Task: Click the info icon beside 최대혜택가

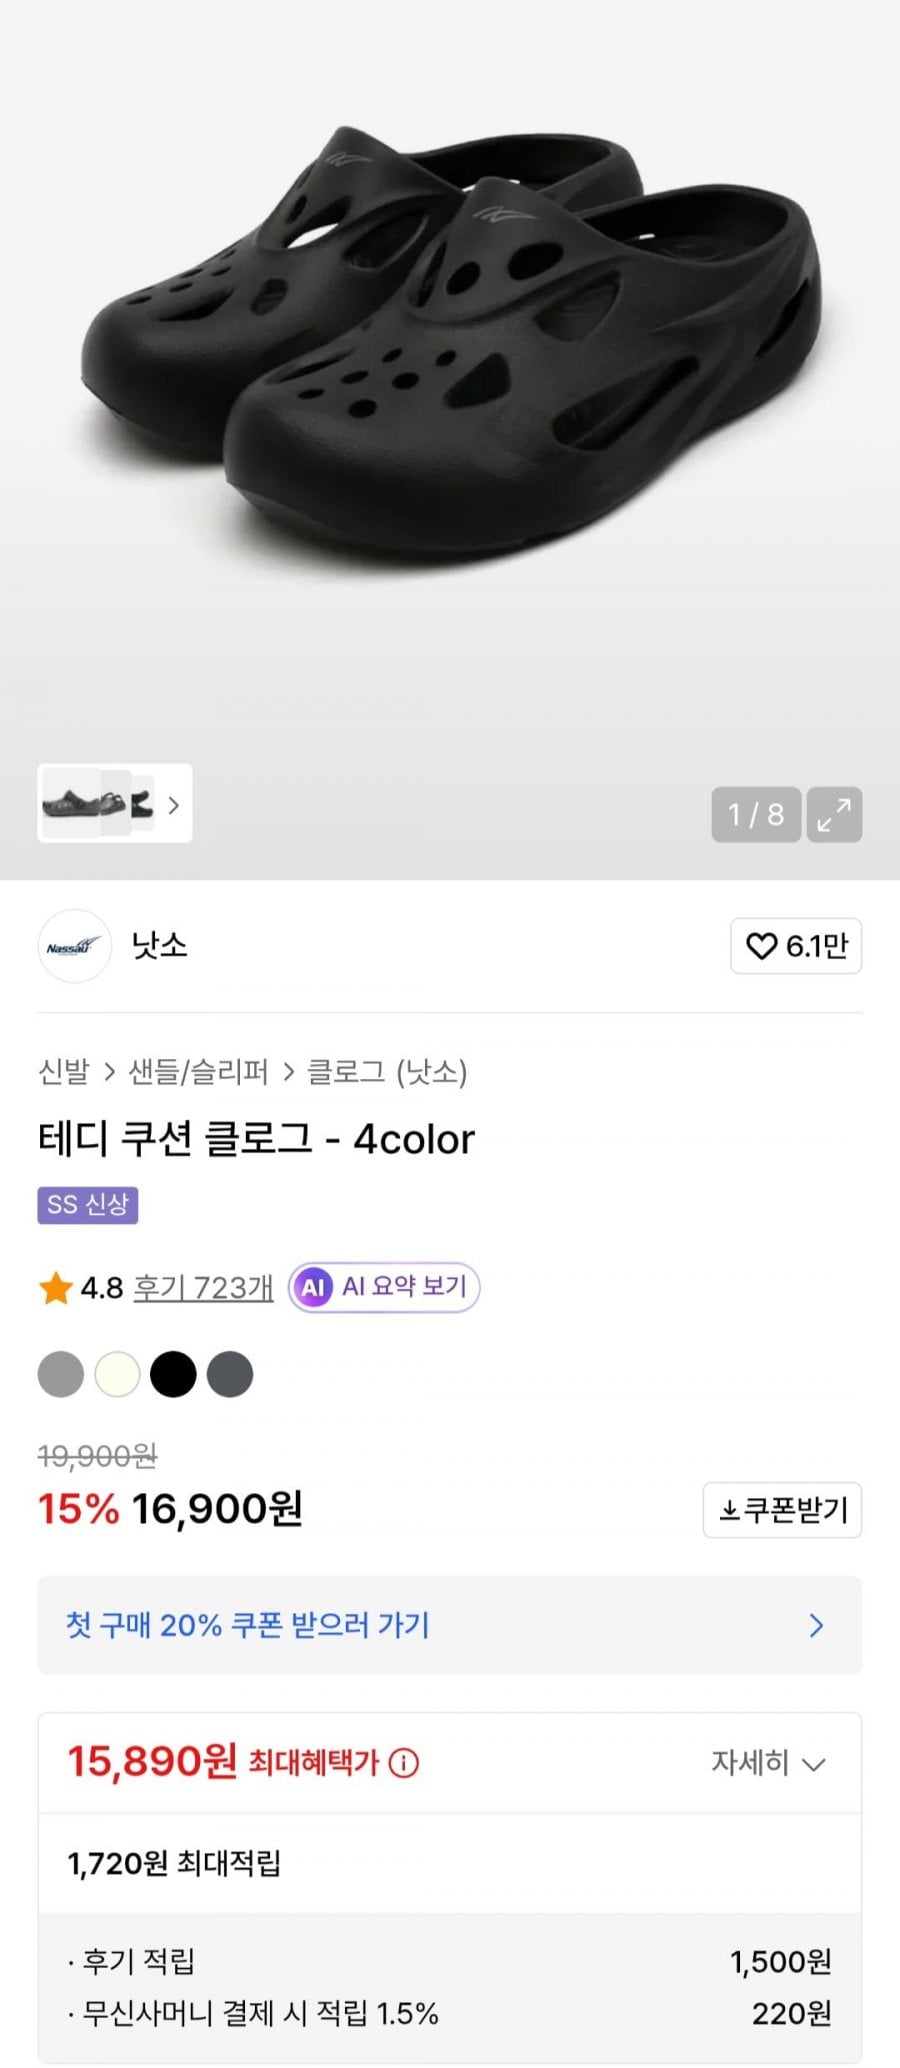Action: coord(403,1762)
